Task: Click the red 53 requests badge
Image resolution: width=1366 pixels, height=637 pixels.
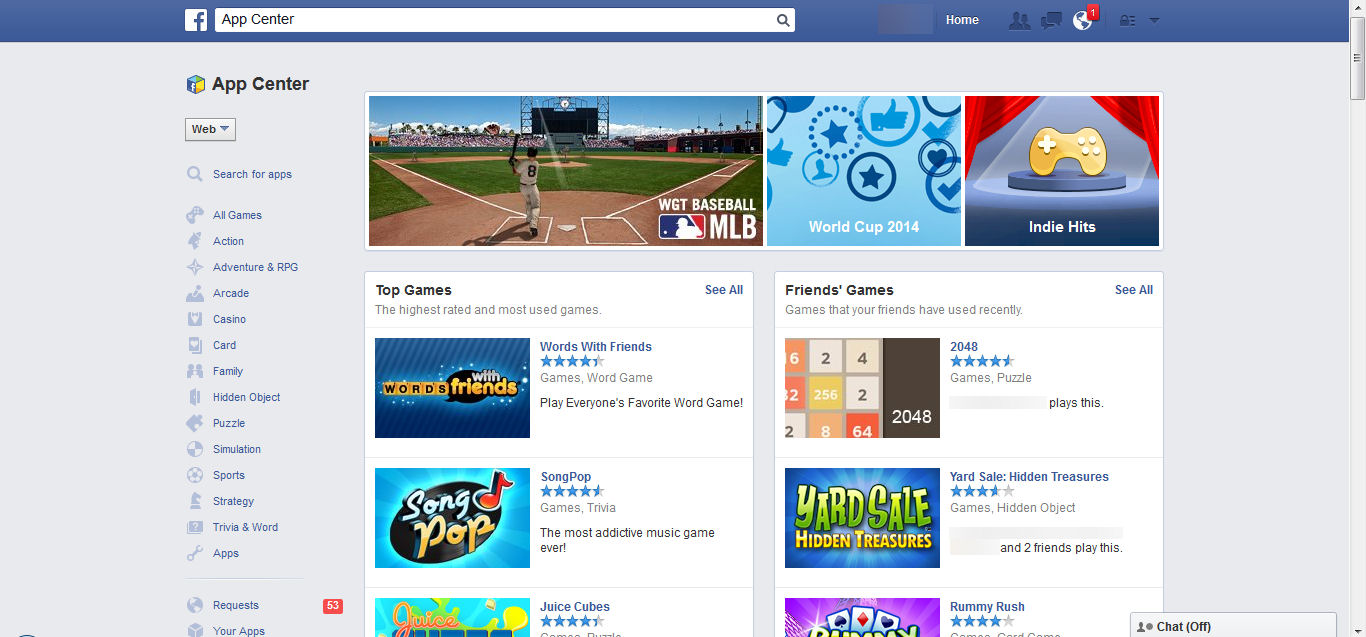Action: (333, 606)
